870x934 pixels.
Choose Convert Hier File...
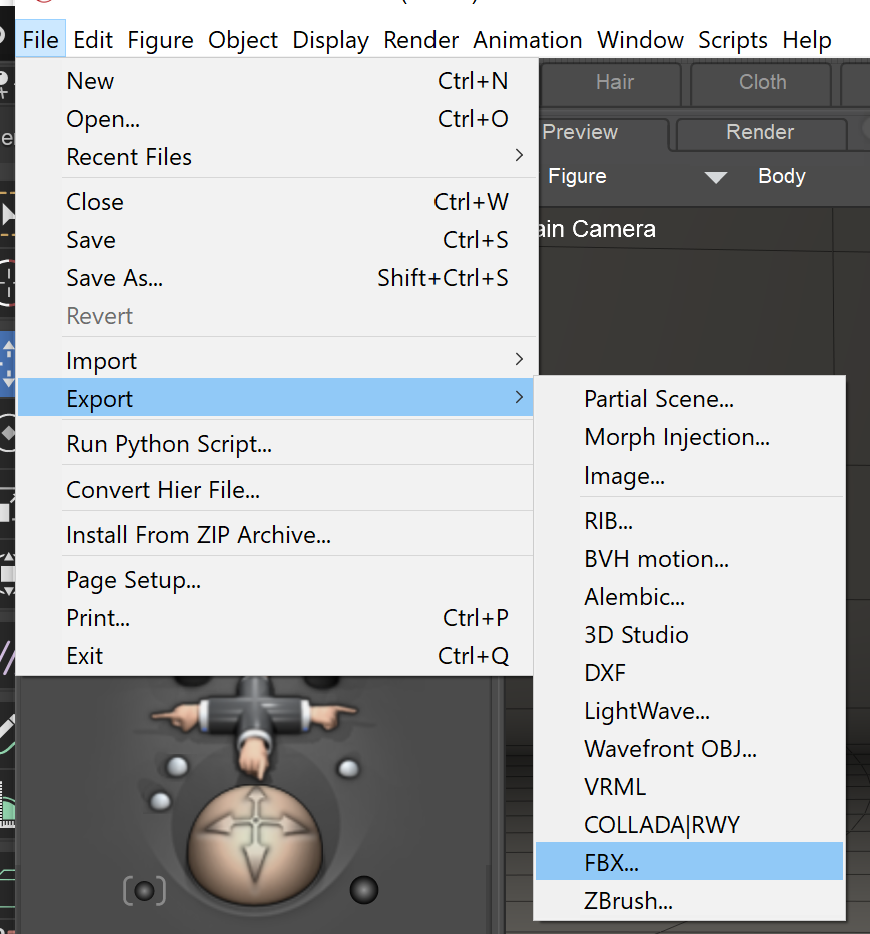click(277, 490)
